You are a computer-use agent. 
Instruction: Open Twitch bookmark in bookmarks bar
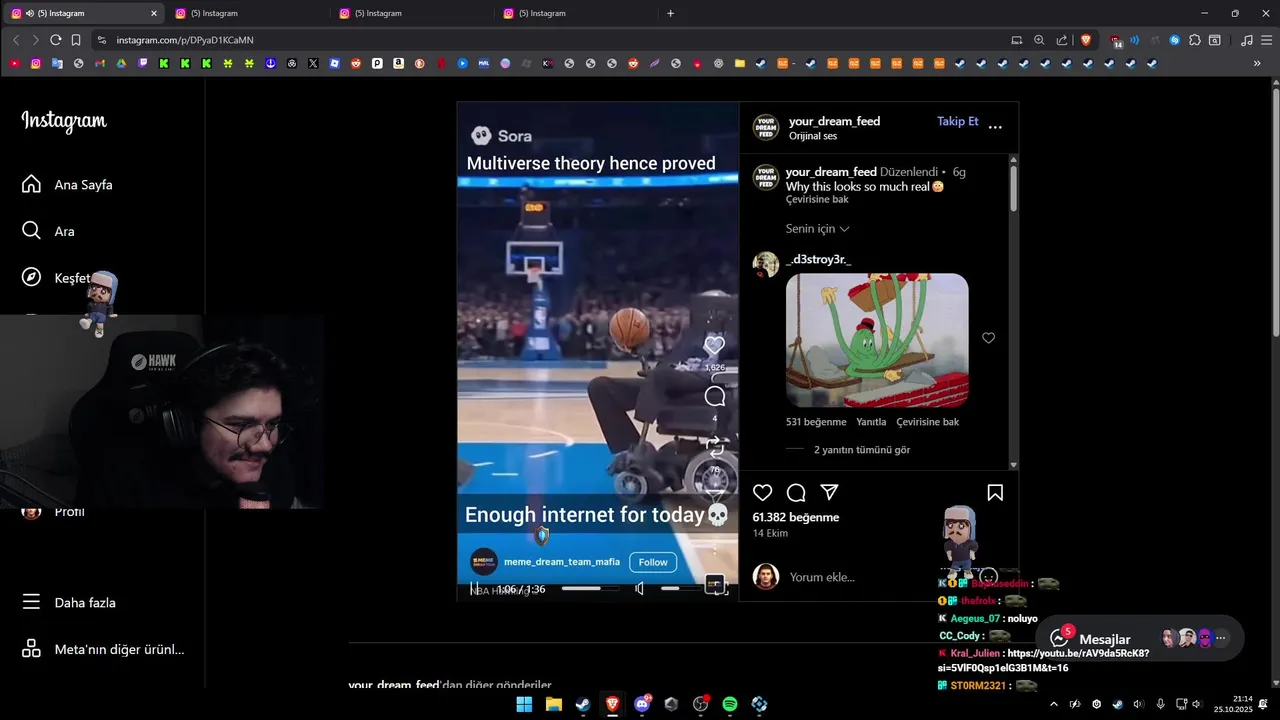tap(143, 63)
